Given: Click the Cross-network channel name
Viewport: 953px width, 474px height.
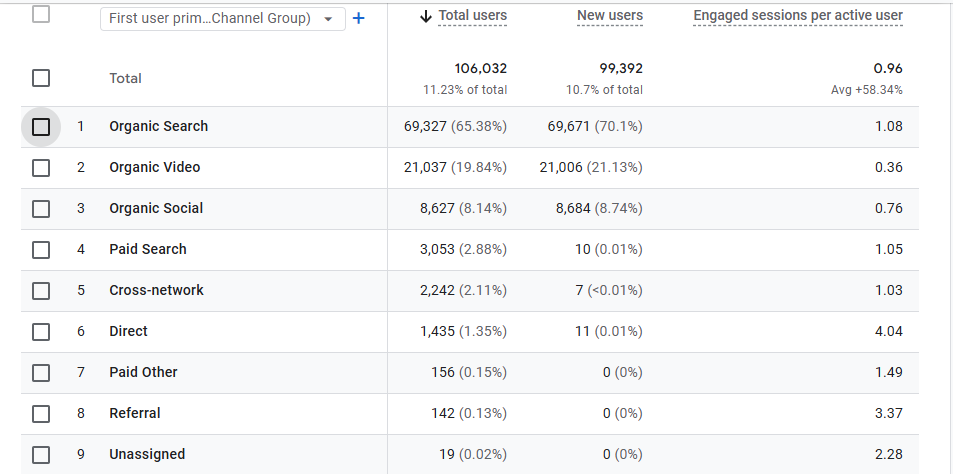Looking at the screenshot, I should point(156,290).
